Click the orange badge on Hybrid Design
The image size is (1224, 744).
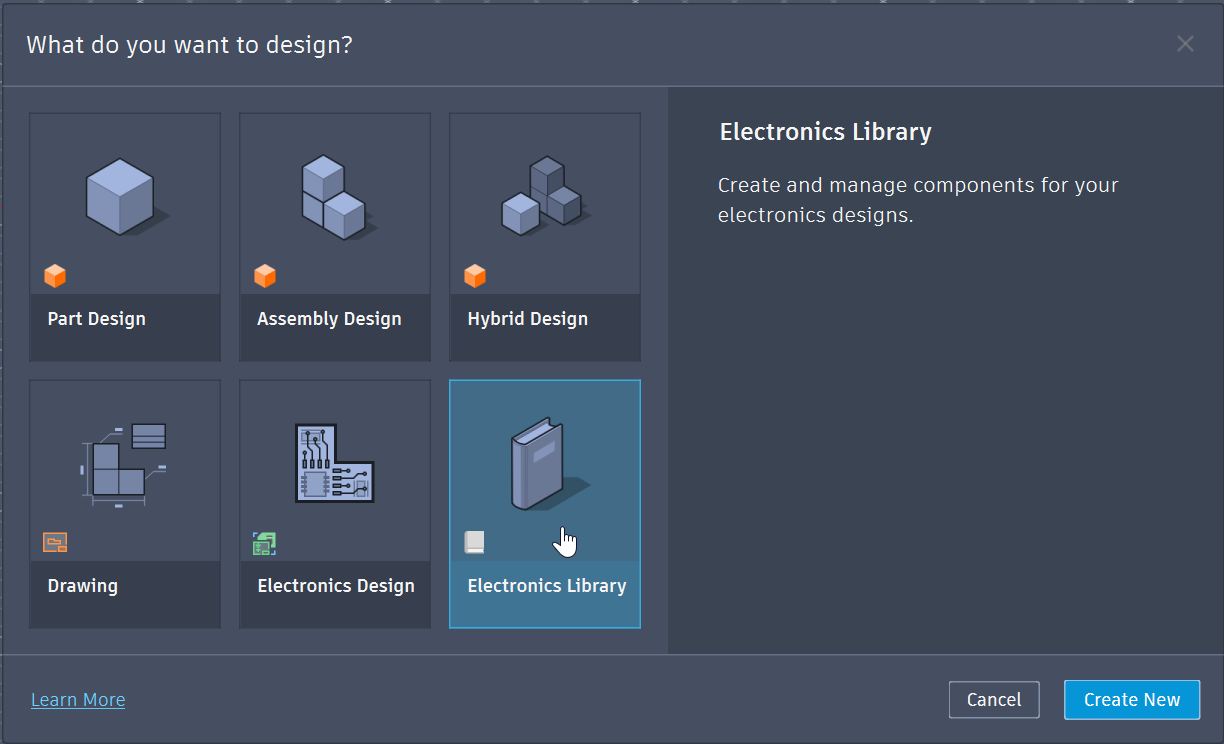pyautogui.click(x=476, y=275)
